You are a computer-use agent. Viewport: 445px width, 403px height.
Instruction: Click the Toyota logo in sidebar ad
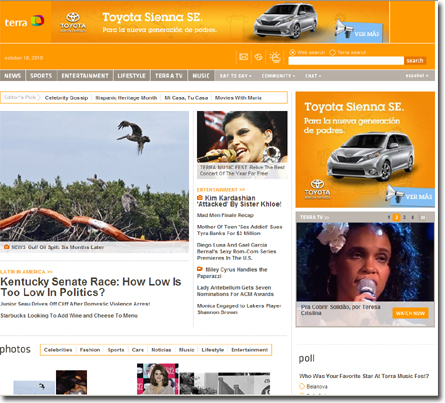317,189
